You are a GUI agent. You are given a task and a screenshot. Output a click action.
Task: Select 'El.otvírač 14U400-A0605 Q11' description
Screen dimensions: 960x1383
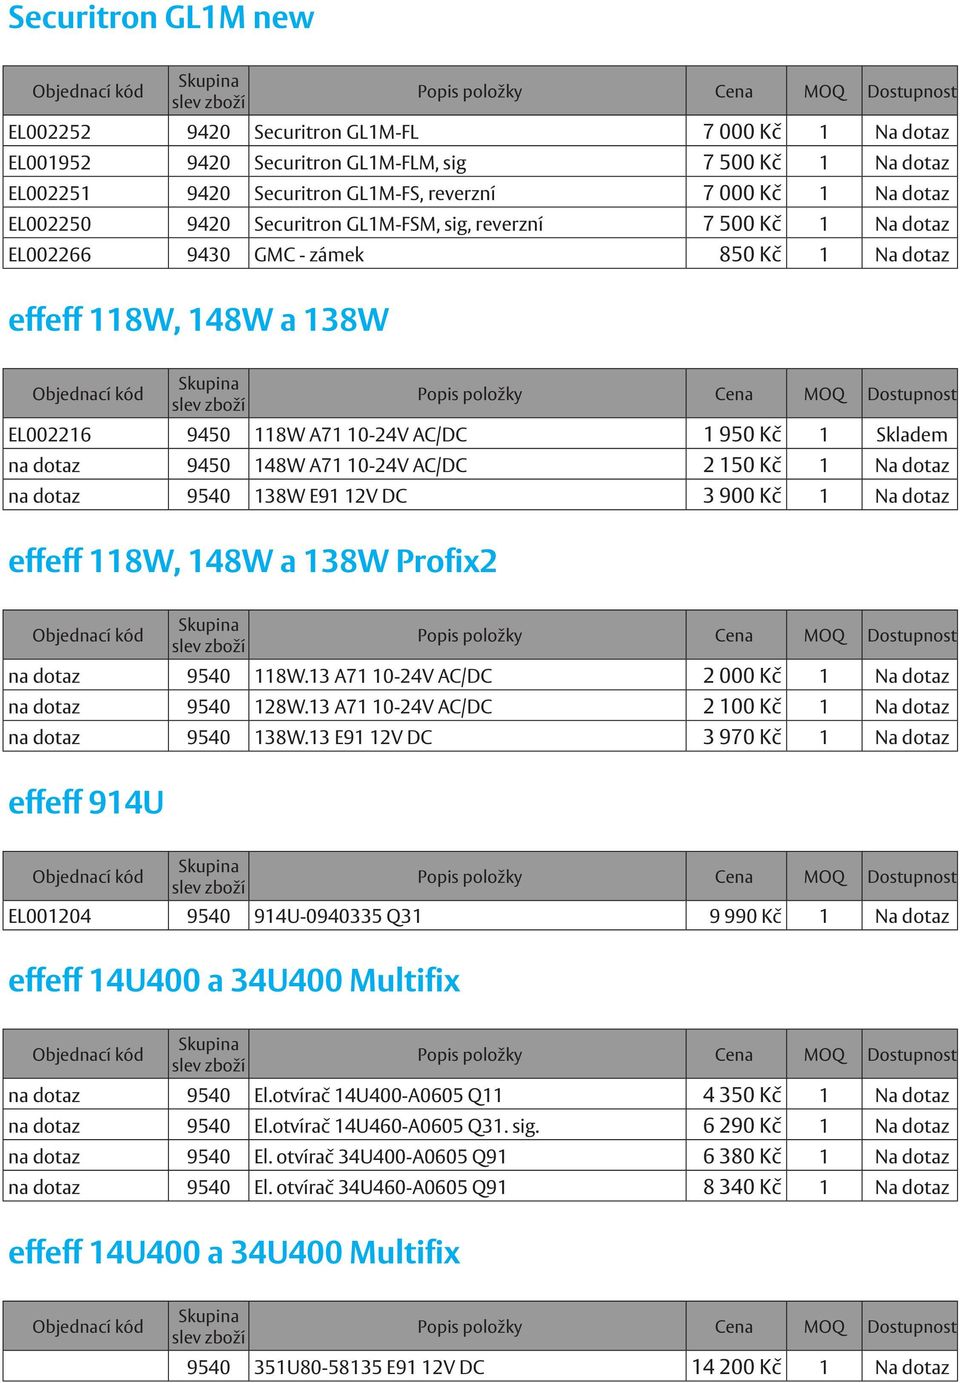pyautogui.click(x=378, y=1096)
